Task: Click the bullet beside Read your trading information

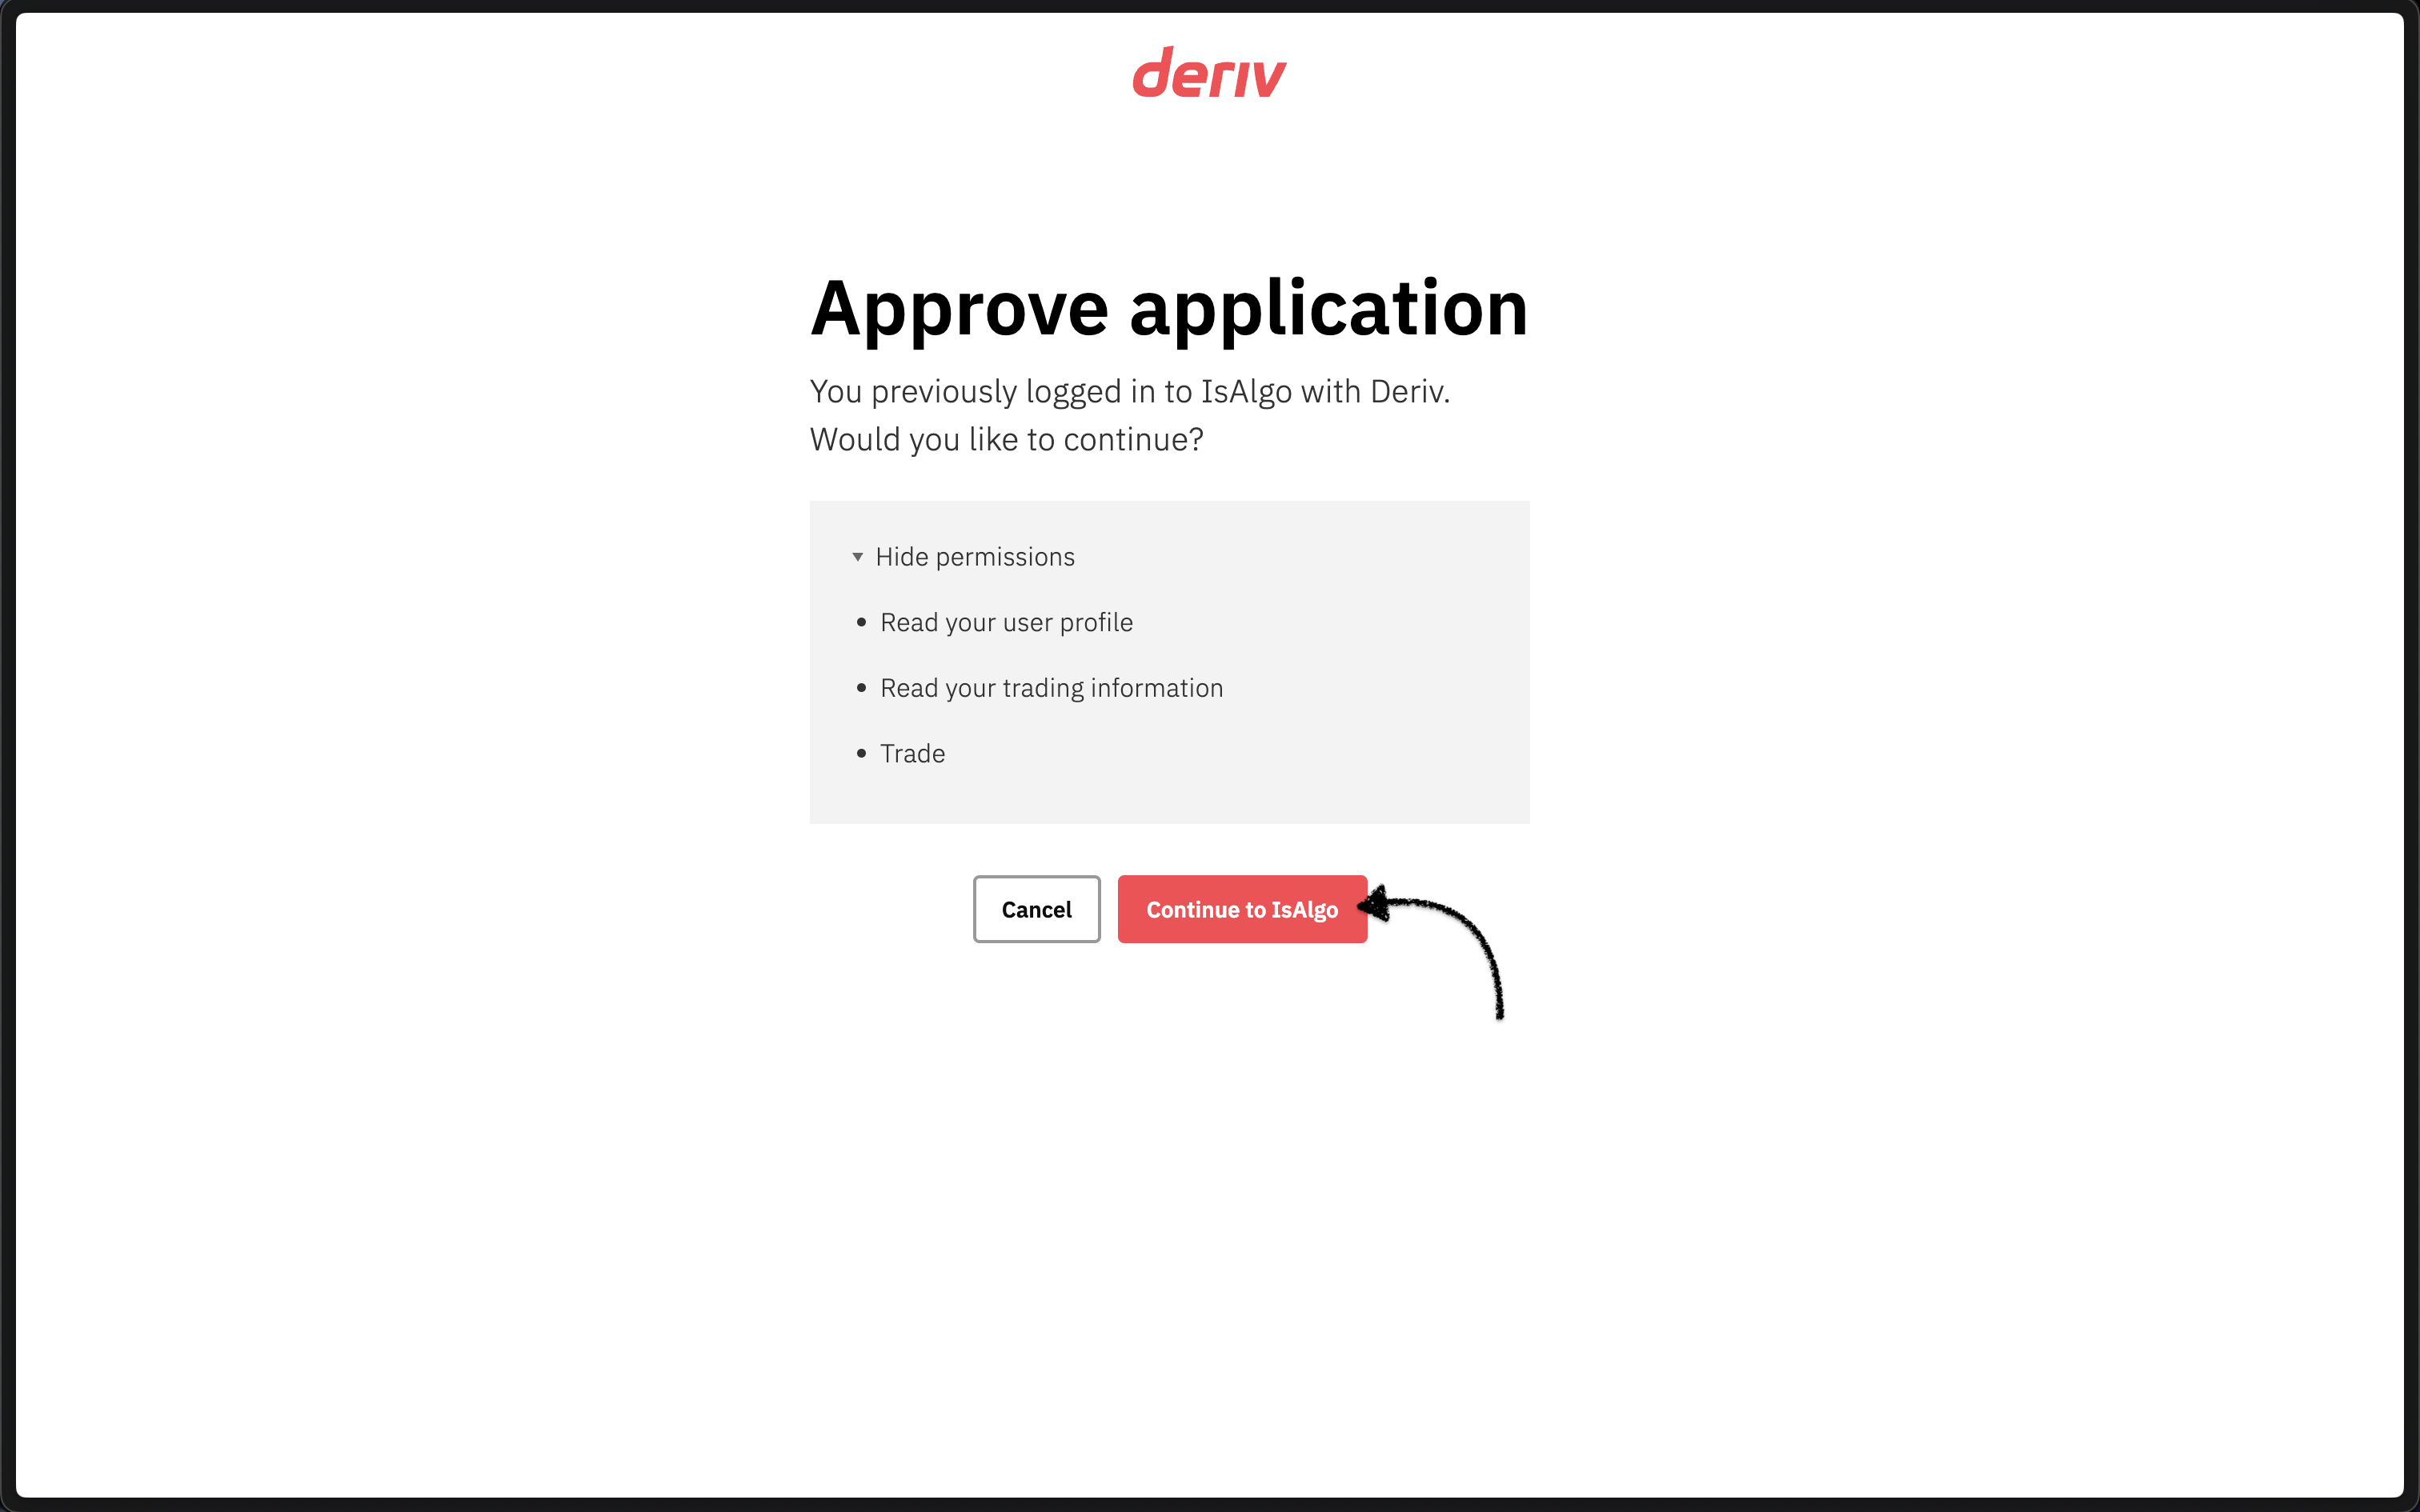Action: point(861,687)
